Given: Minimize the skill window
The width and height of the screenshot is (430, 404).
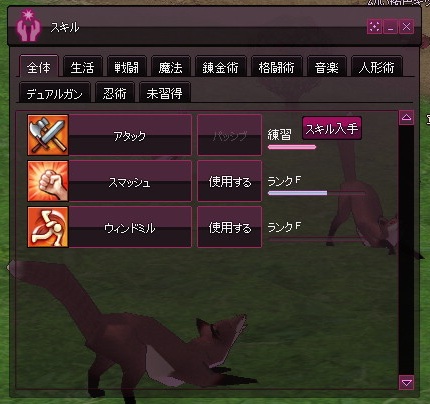Looking at the screenshot, I should pyautogui.click(x=390, y=27).
